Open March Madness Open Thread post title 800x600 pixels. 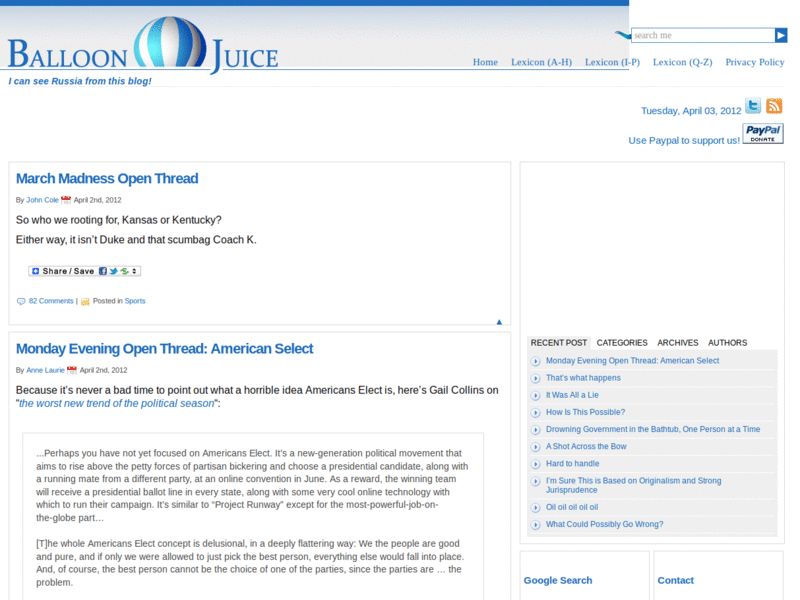[107, 179]
